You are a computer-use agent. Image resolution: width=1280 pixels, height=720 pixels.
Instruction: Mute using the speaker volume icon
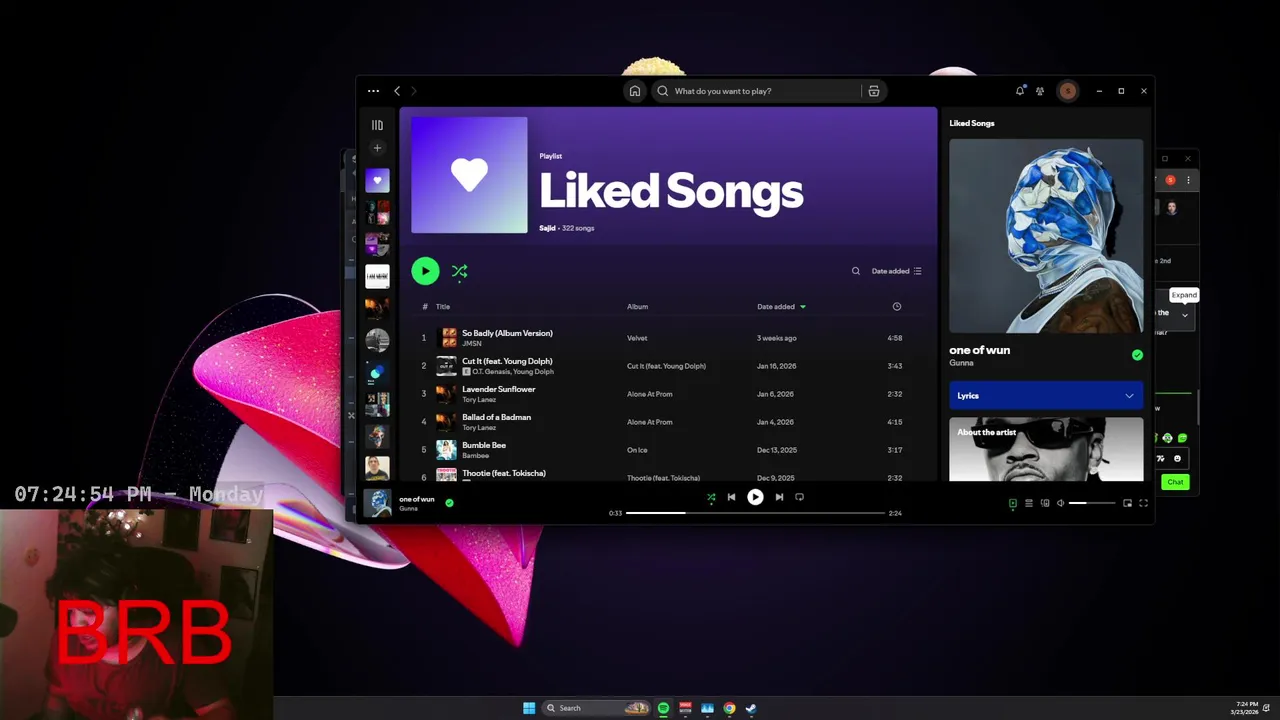click(1061, 503)
